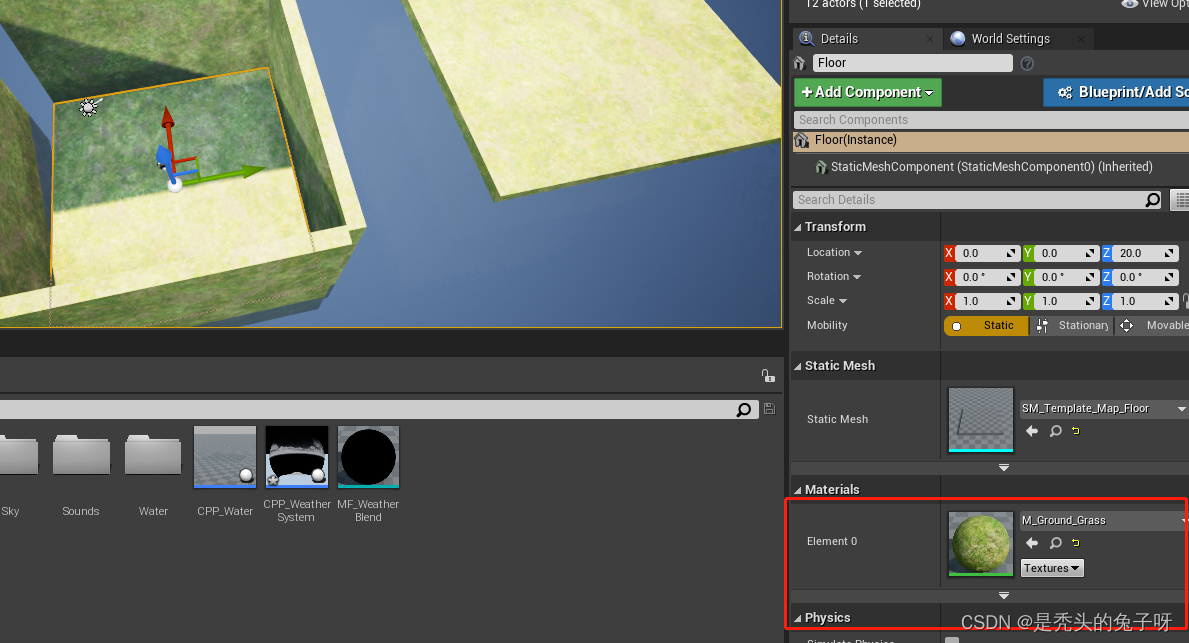Open the property matrix grid icon

(1179, 199)
